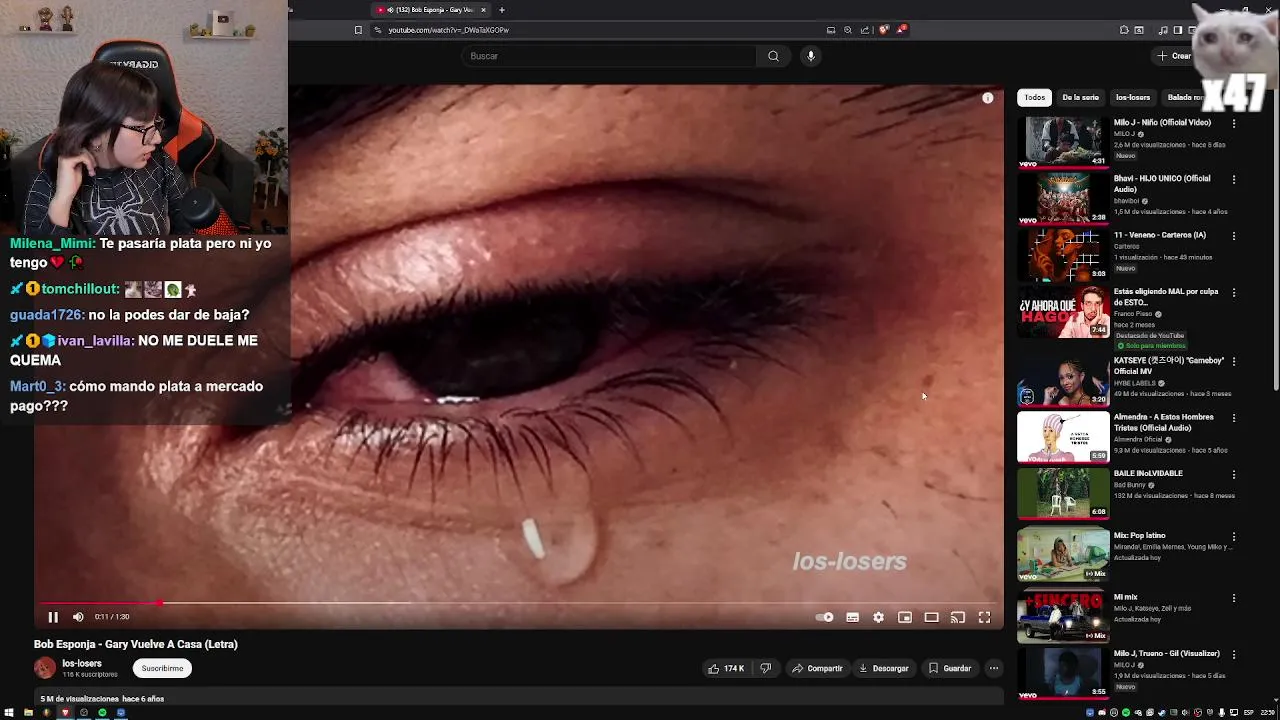Bookmark the page with the bookmark icon

[x=358, y=30]
